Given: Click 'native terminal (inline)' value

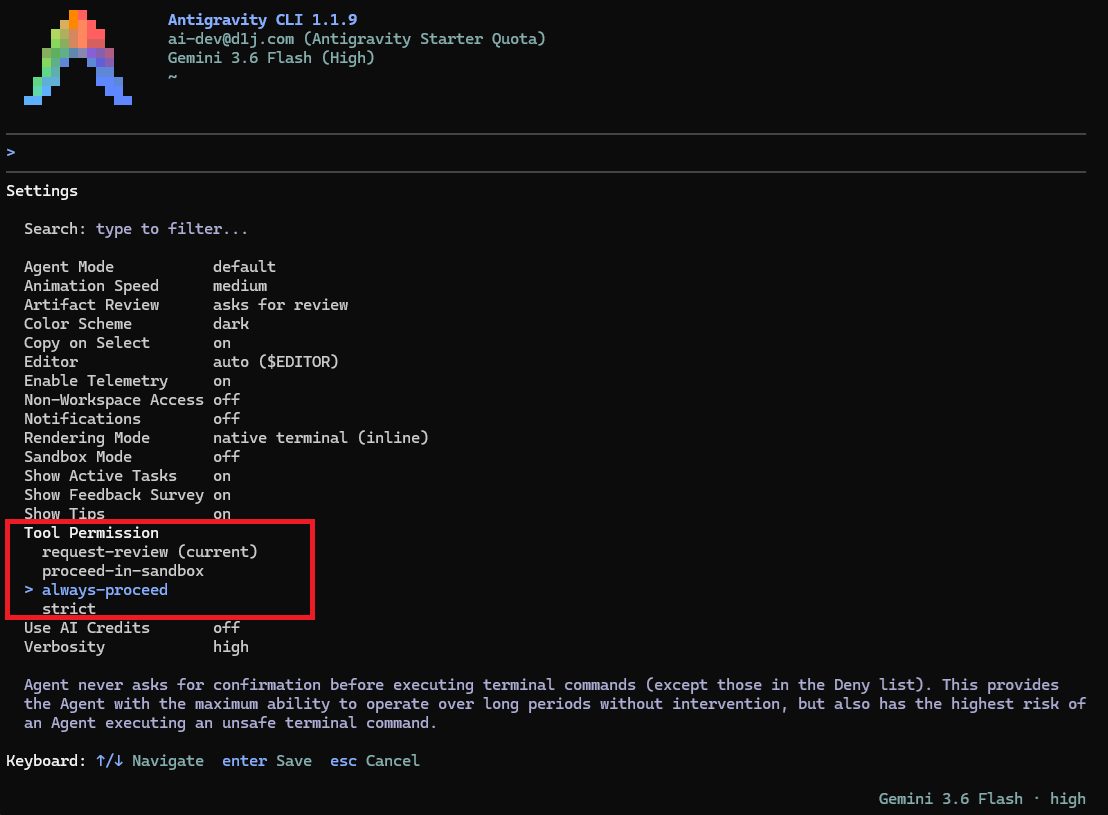Looking at the screenshot, I should pos(321,438).
